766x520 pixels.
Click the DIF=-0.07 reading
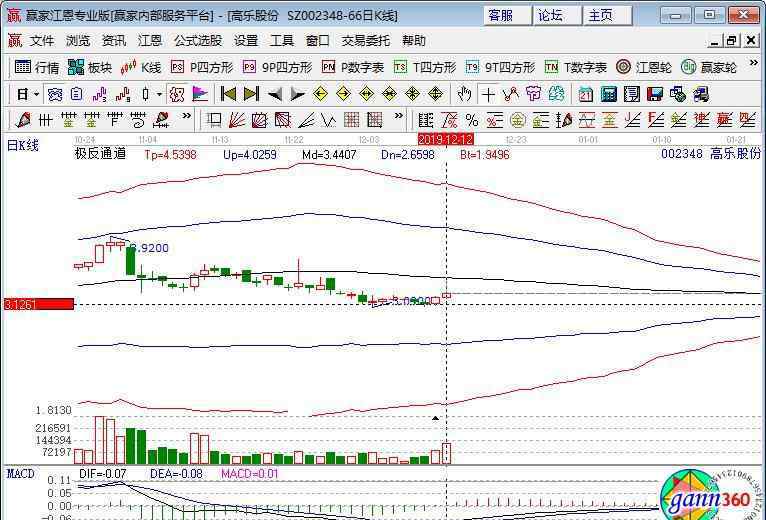103,474
